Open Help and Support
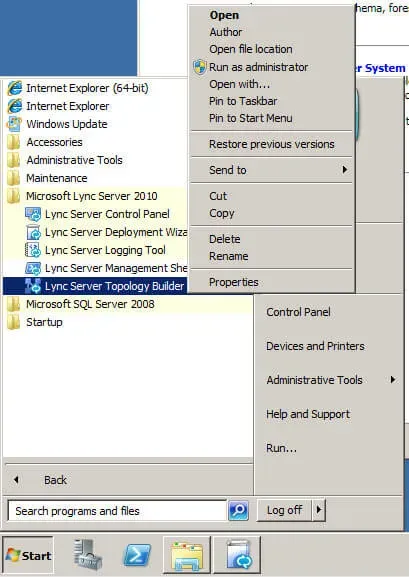This screenshot has height=577, width=409. click(x=308, y=414)
